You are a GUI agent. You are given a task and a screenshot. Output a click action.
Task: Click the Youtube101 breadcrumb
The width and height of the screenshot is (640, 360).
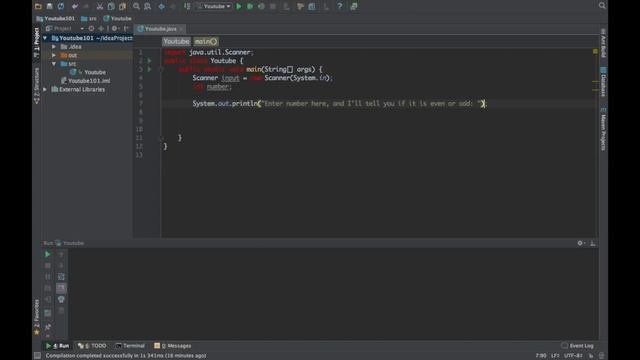click(x=56, y=18)
